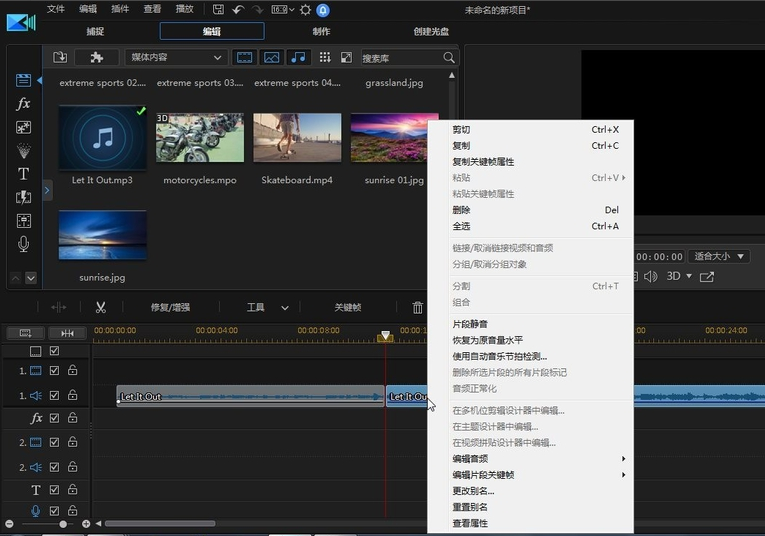Show only audio files with the music note filter
Viewport: 765px width, 536px height.
click(298, 58)
